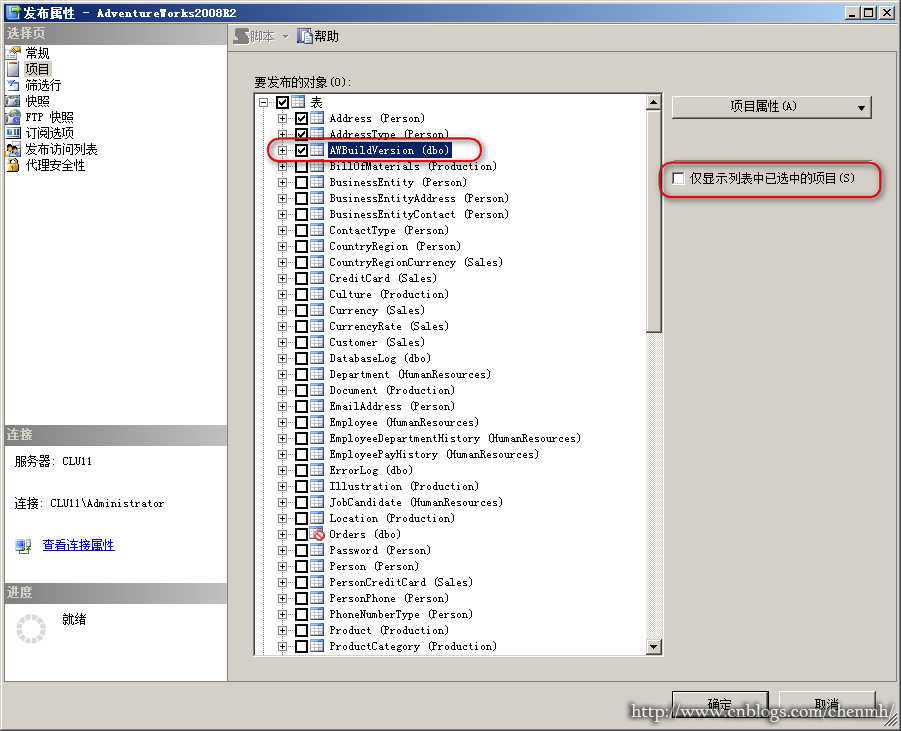Select the 常规 page
The height and width of the screenshot is (731, 901).
(37, 53)
